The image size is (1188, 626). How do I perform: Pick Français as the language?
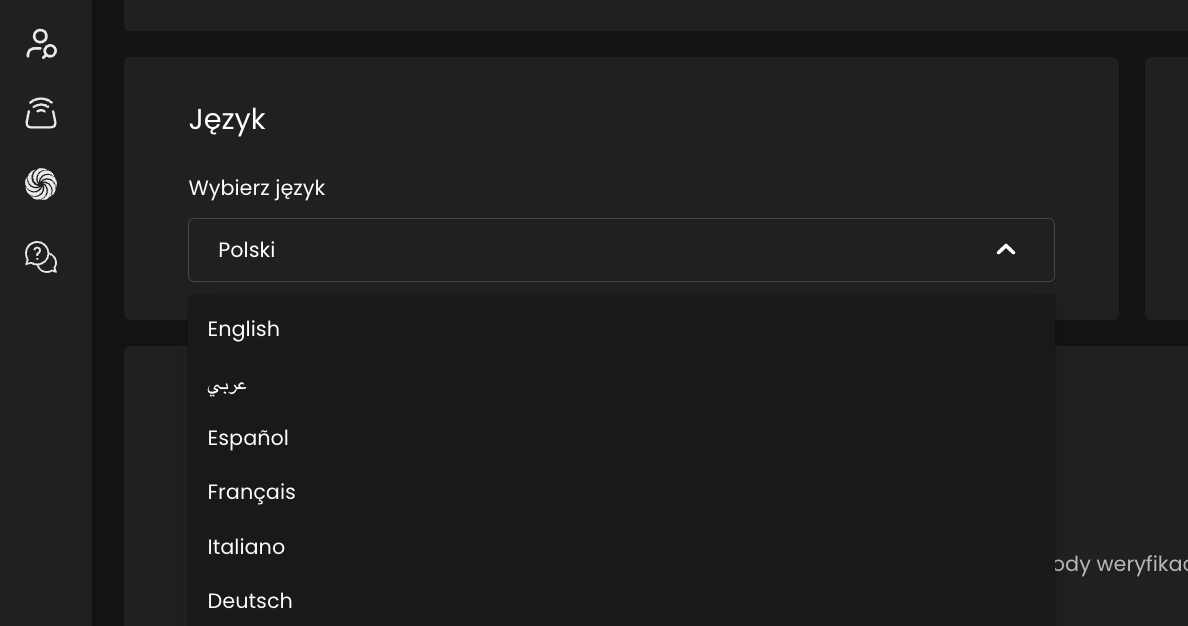pyautogui.click(x=621, y=493)
